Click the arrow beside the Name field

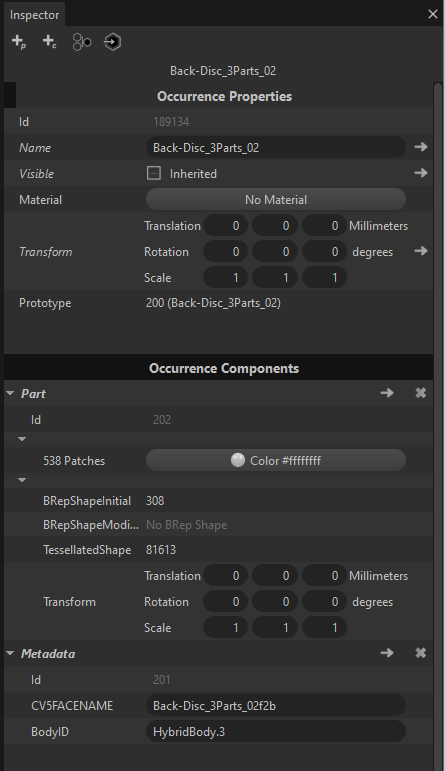click(420, 147)
